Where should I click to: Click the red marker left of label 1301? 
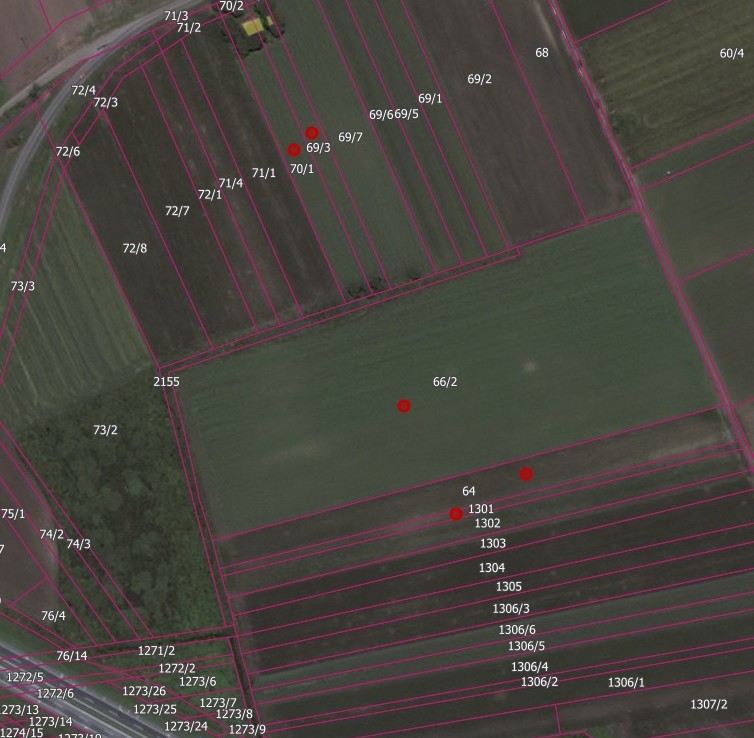point(456,514)
